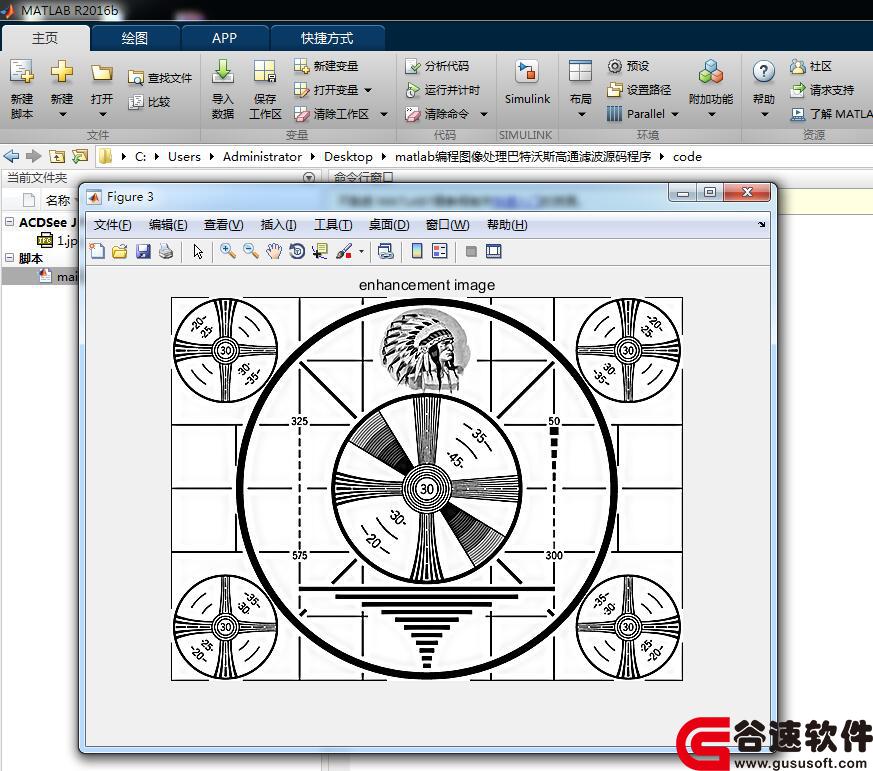Switch to the Shortcuts (快捷方式) tab
Image resolution: width=873 pixels, height=771 pixels.
pyautogui.click(x=327, y=38)
